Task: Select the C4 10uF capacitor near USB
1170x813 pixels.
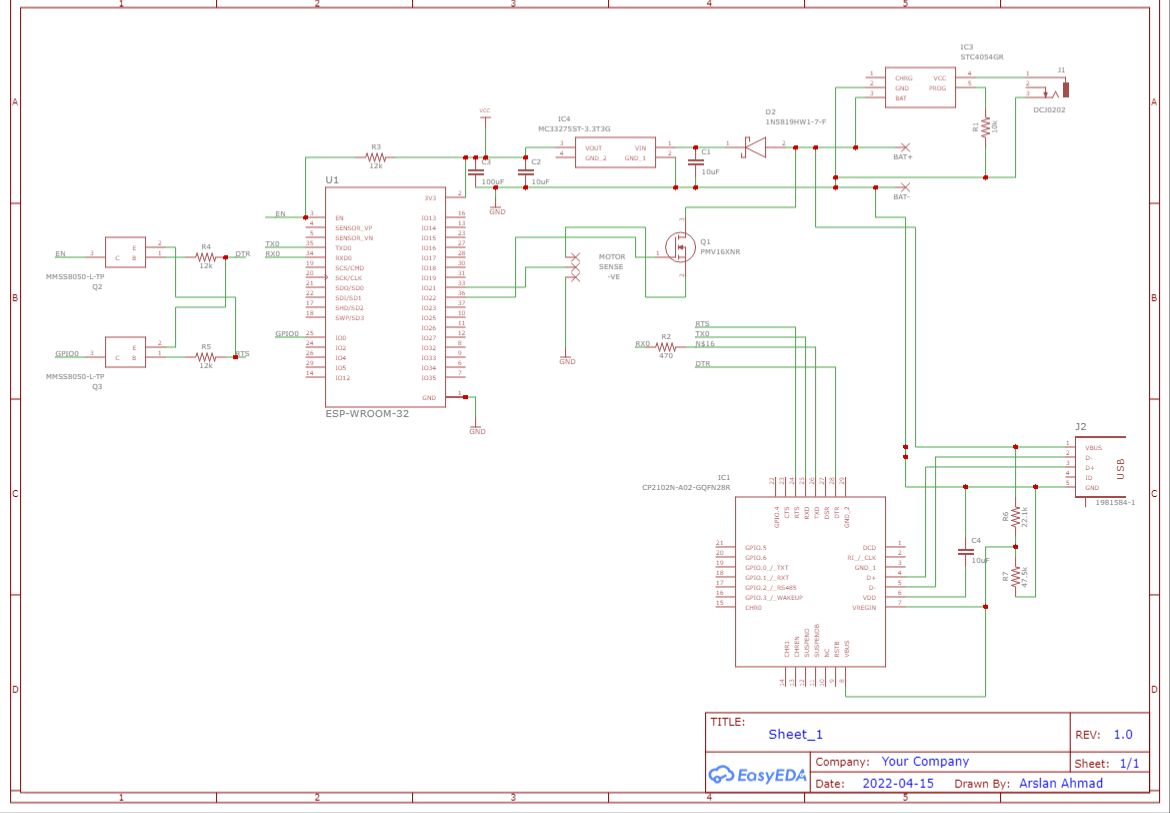Action: [966, 552]
